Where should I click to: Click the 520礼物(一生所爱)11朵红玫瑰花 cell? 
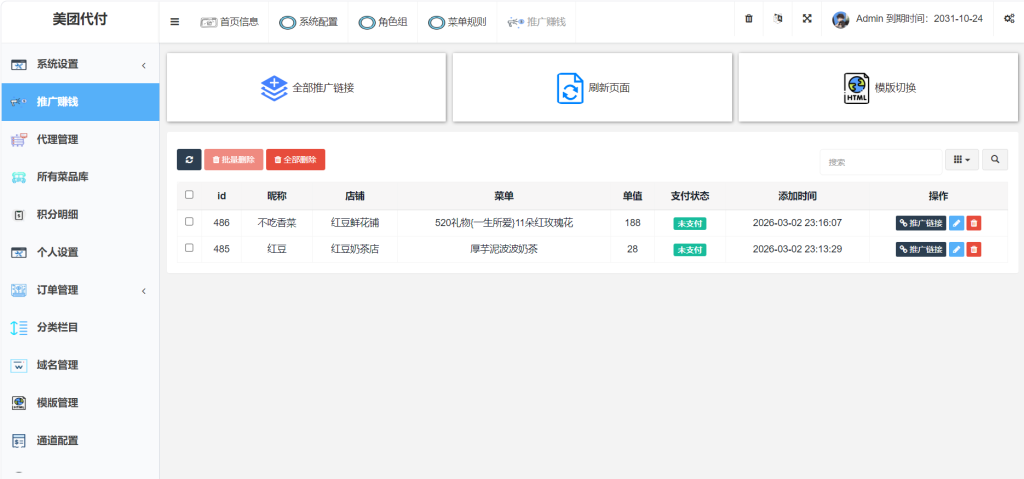[504, 223]
